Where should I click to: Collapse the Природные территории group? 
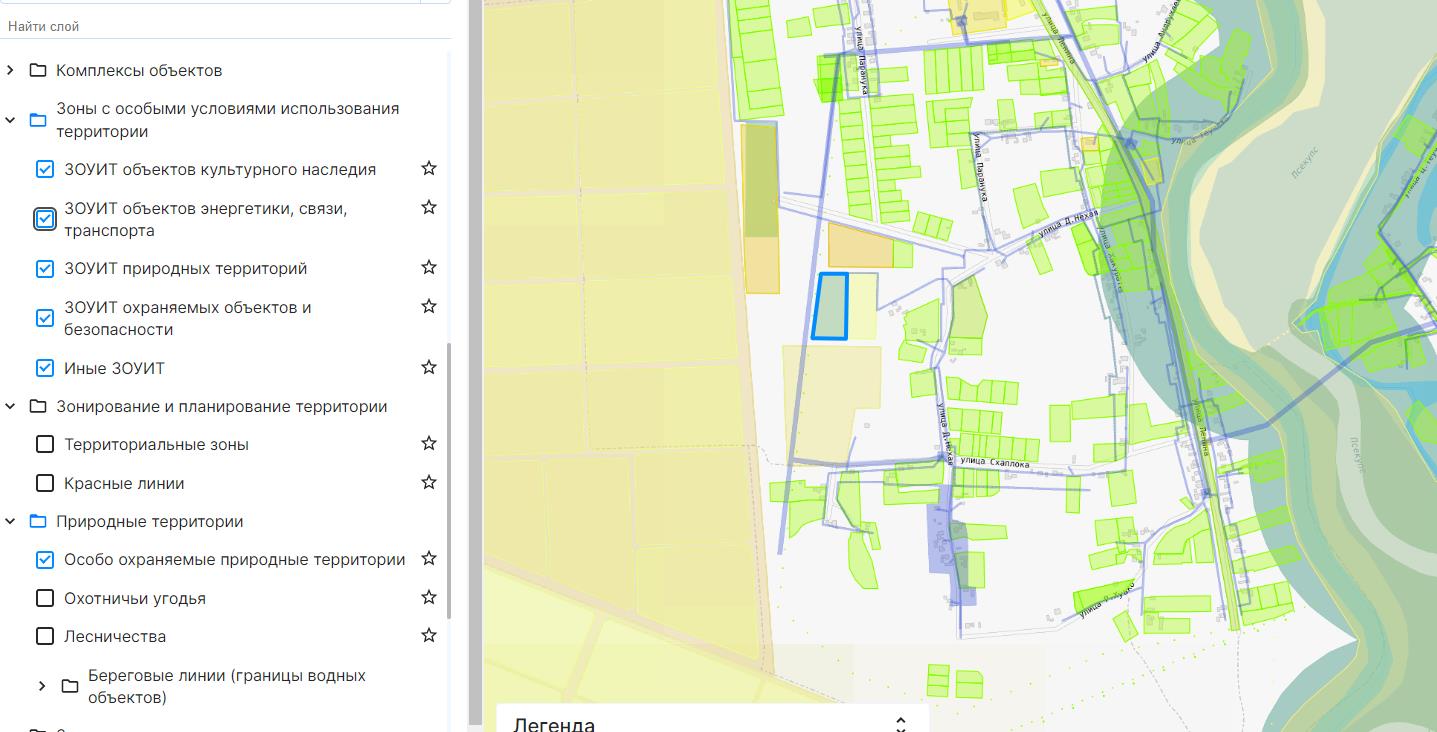pos(11,521)
